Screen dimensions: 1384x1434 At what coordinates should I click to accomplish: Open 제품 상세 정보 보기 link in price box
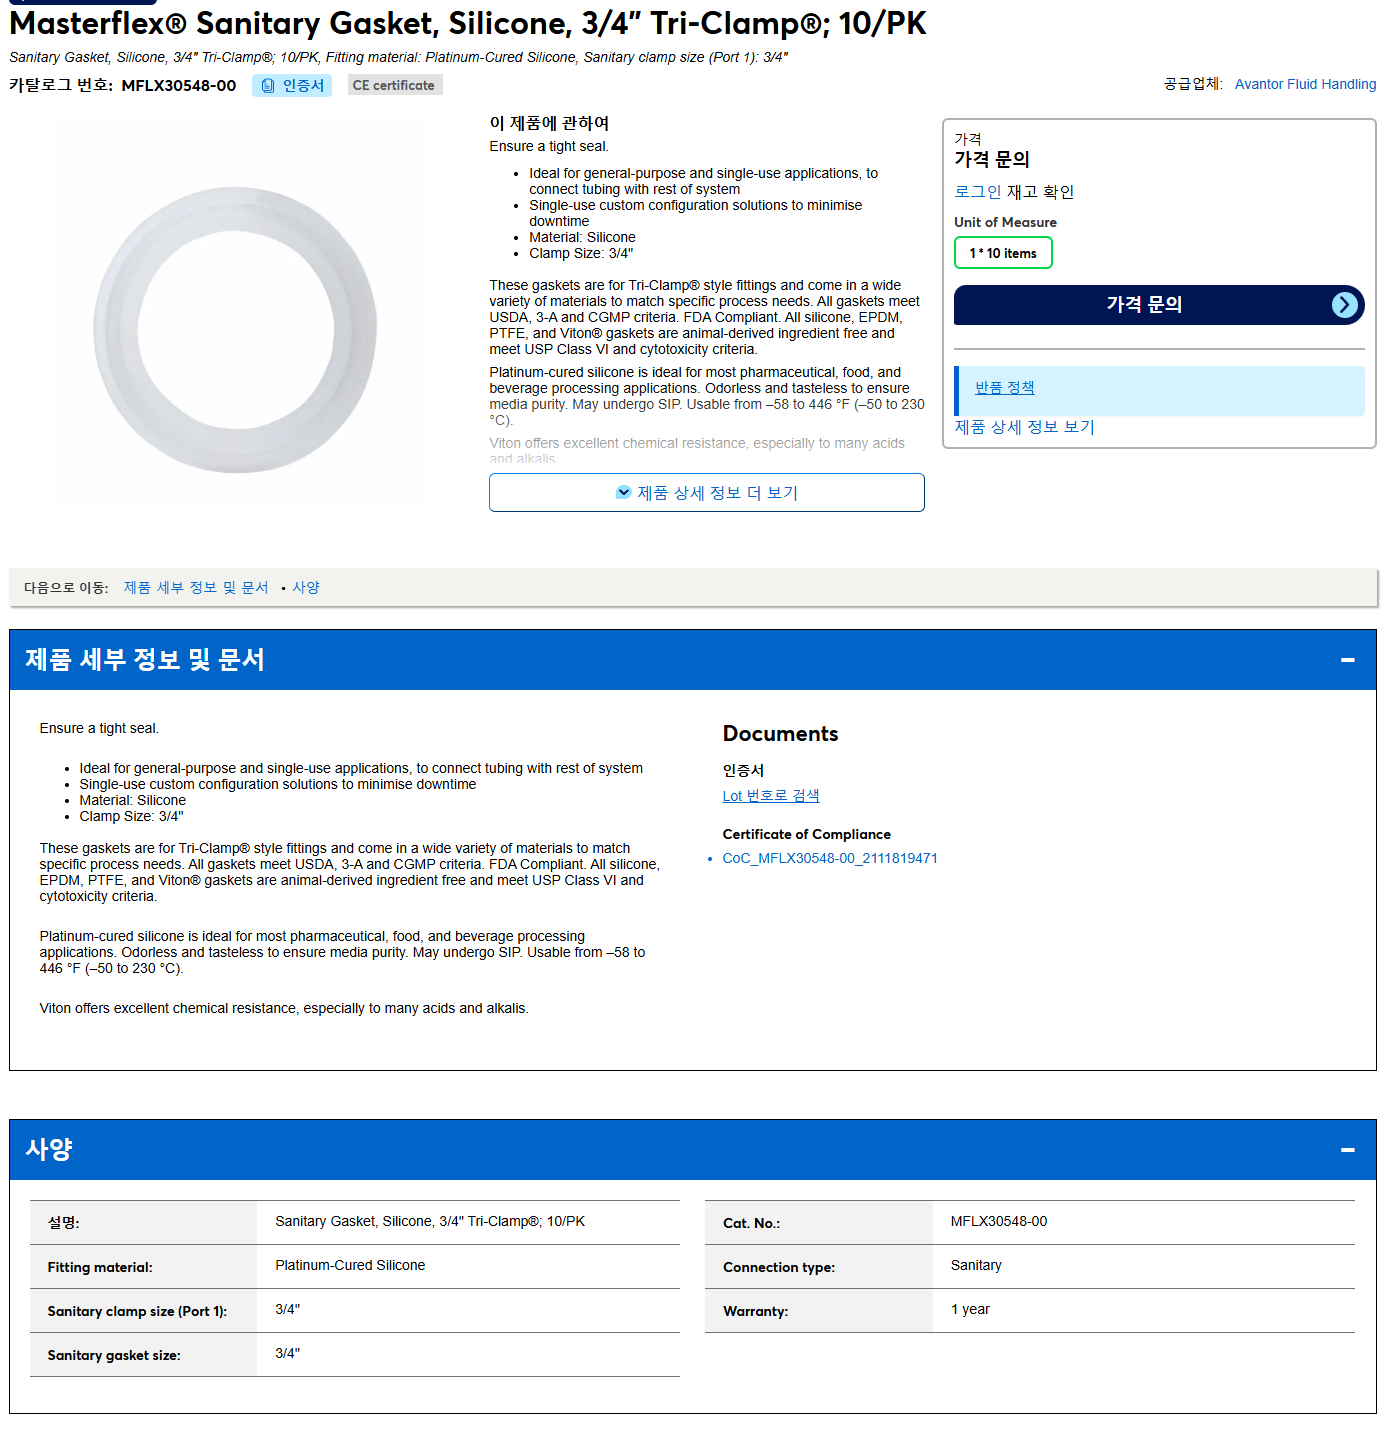coord(1024,427)
